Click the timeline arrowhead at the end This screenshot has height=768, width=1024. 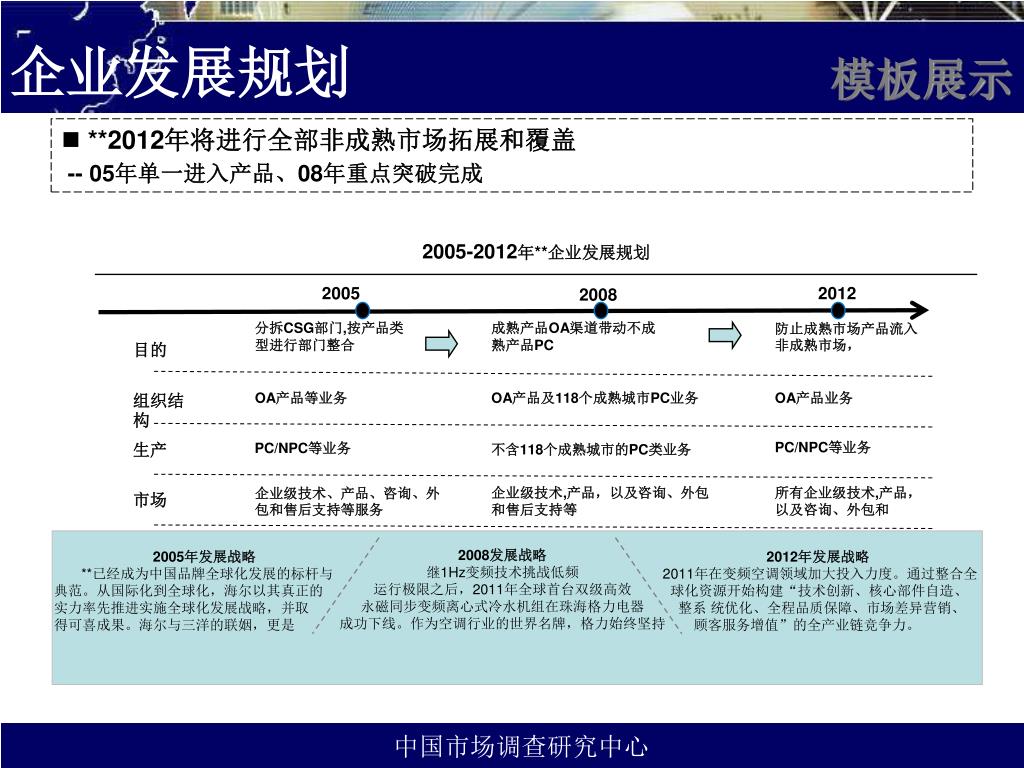919,311
